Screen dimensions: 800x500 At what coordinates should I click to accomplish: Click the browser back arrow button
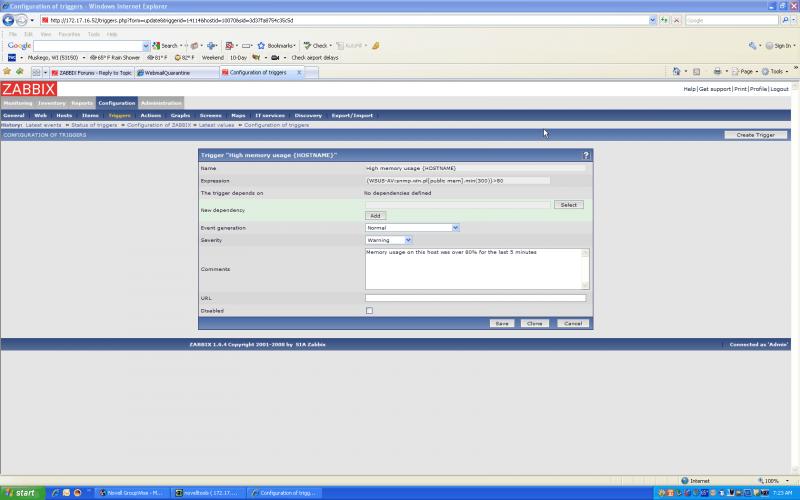tap(8, 20)
